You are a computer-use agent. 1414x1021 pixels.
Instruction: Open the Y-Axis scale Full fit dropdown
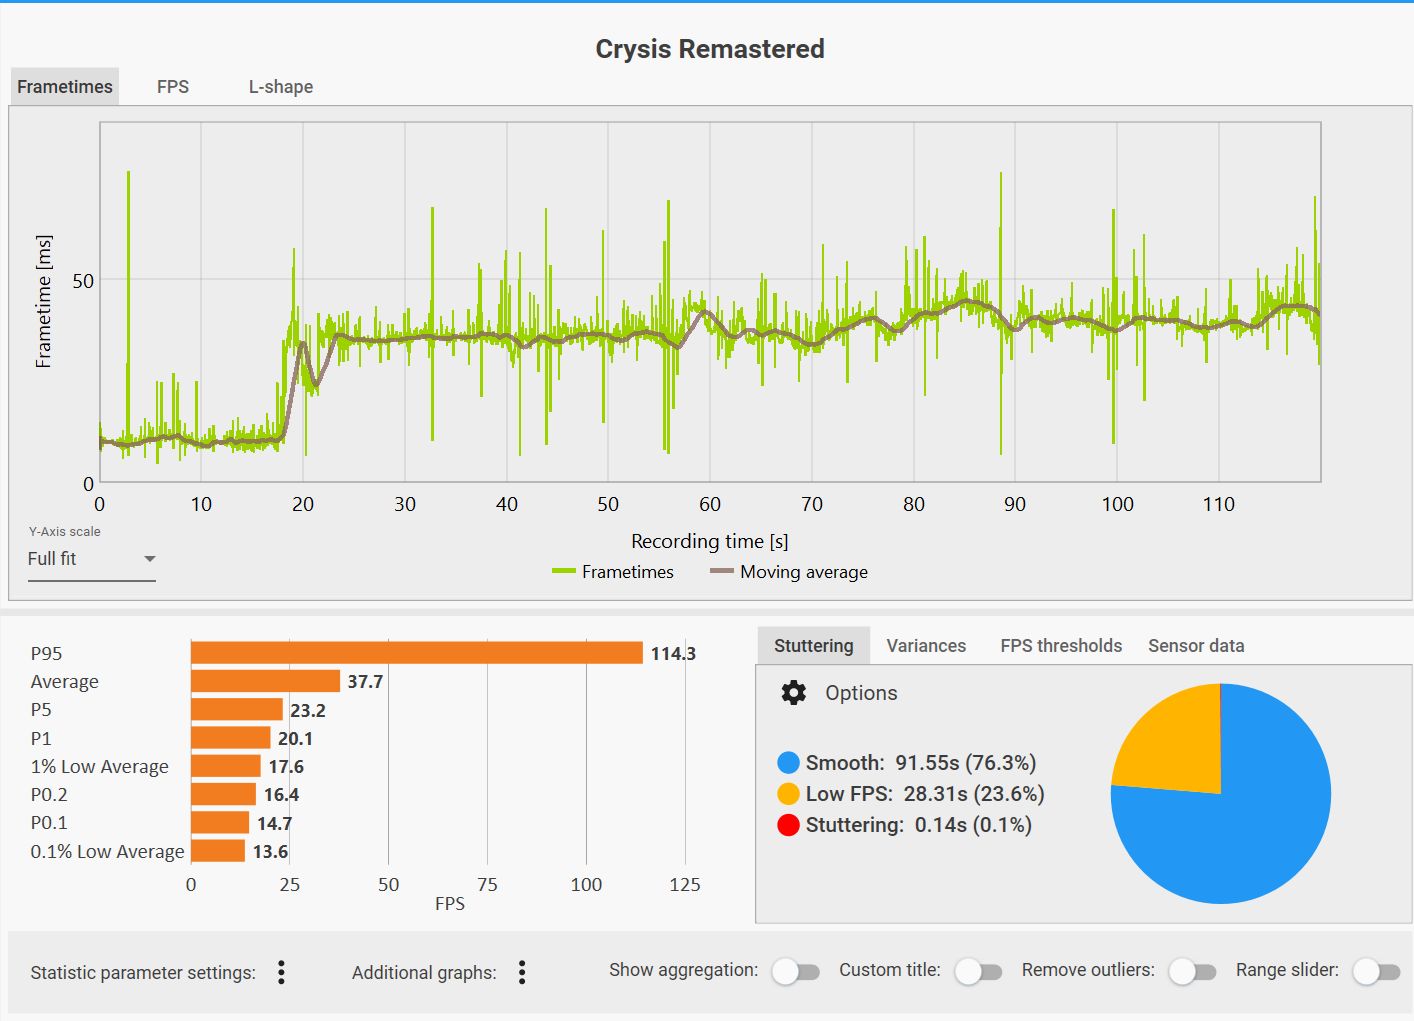92,559
